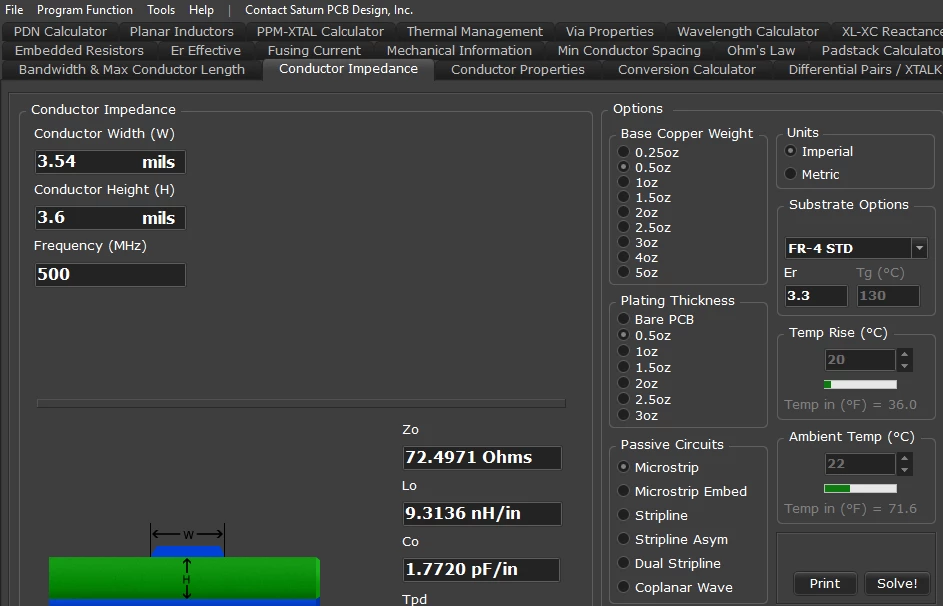The width and height of the screenshot is (943, 606).
Task: Decrease Temp Rise with down arrow
Action: click(x=905, y=366)
